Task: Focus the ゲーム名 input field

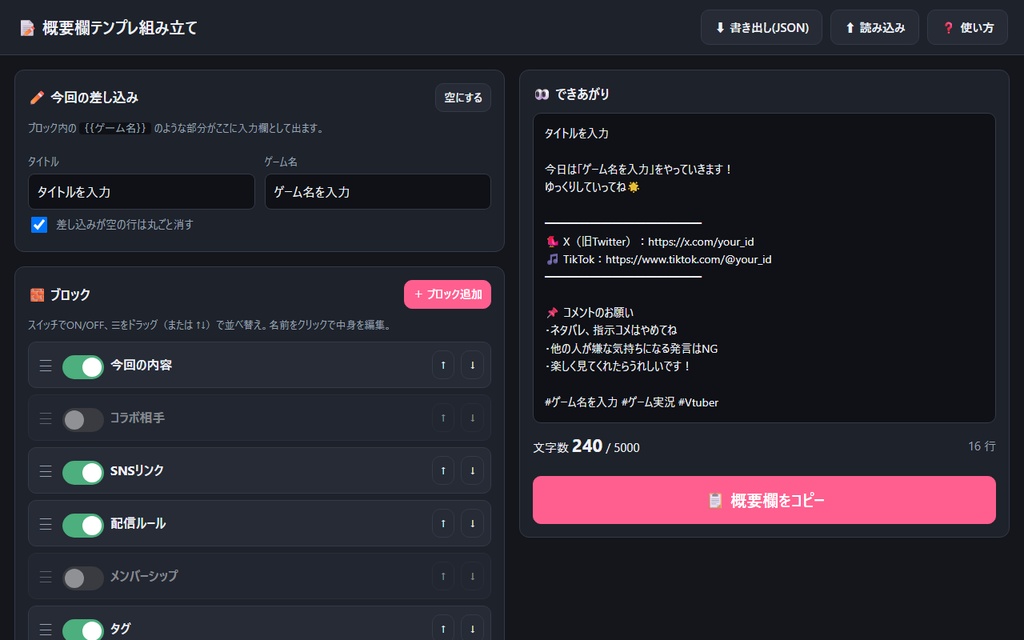Action: pyautogui.click(x=377, y=192)
